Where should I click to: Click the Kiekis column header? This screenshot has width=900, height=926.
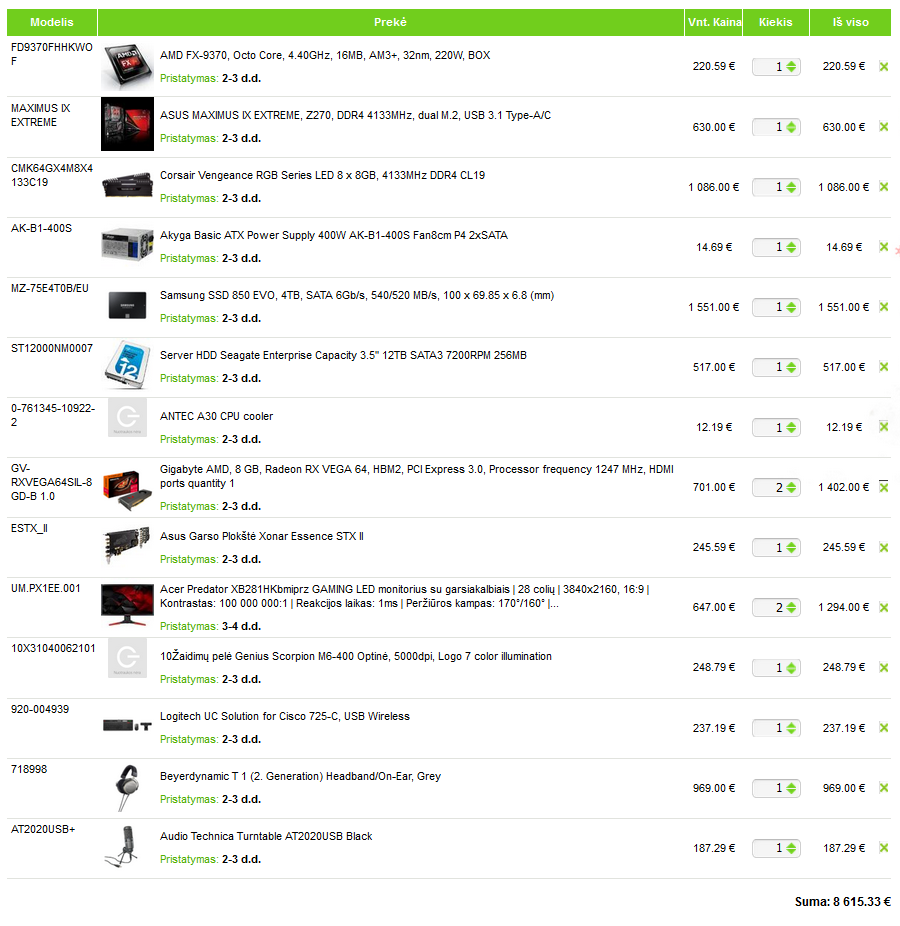click(775, 22)
